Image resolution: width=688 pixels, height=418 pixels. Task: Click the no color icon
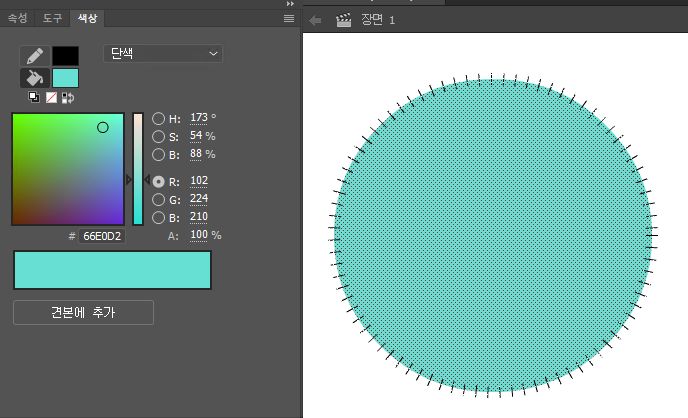pos(51,97)
